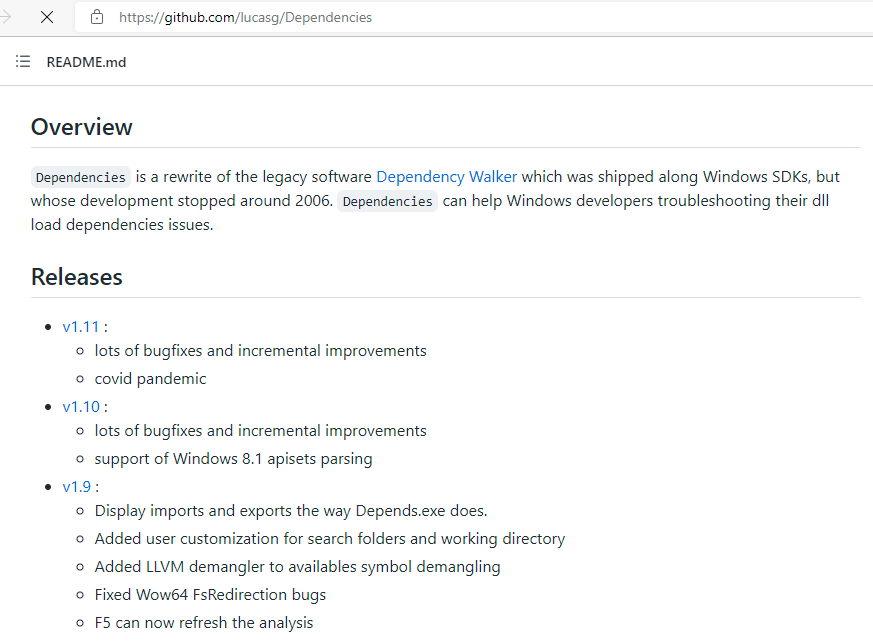The width and height of the screenshot is (873, 642).
Task: View site security information in address bar
Action: pos(95,17)
